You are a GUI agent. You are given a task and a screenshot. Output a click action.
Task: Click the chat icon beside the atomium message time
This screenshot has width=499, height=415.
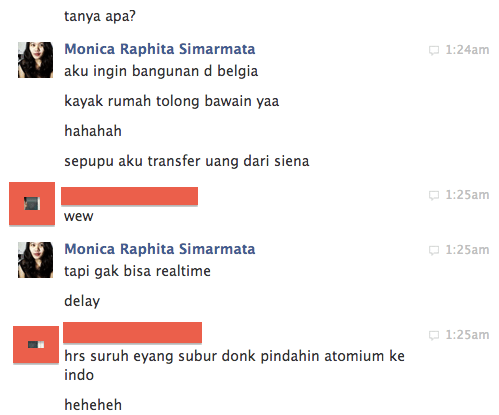(x=434, y=335)
